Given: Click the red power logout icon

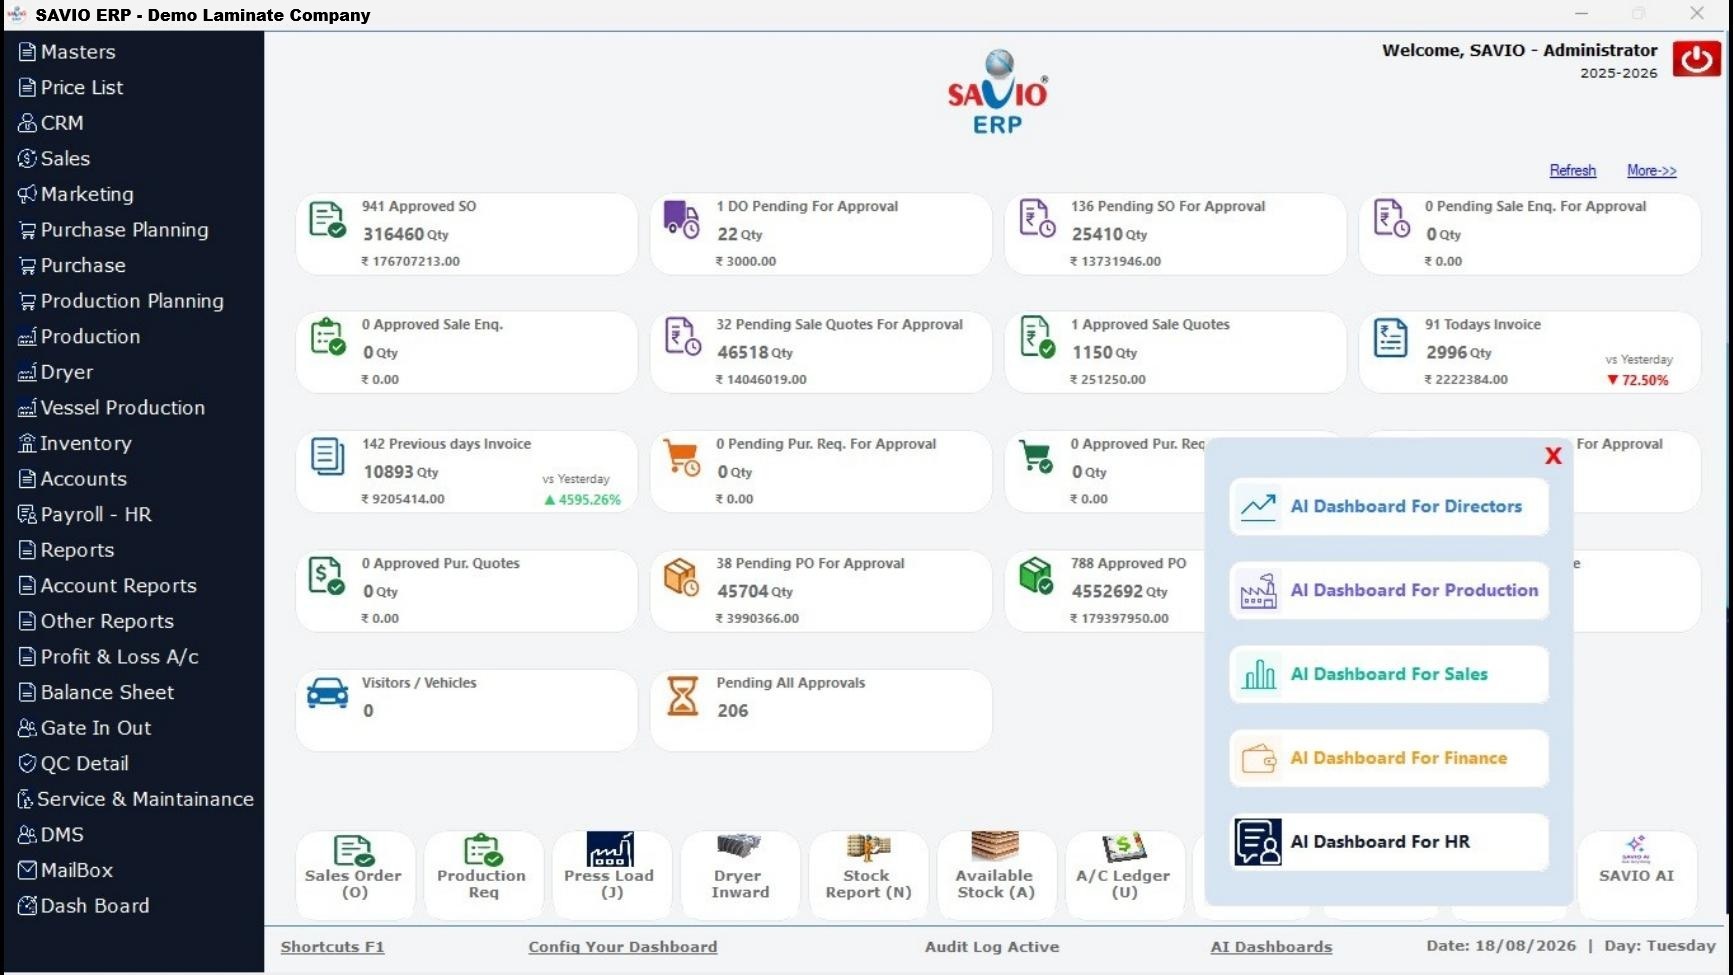Looking at the screenshot, I should 1696,58.
